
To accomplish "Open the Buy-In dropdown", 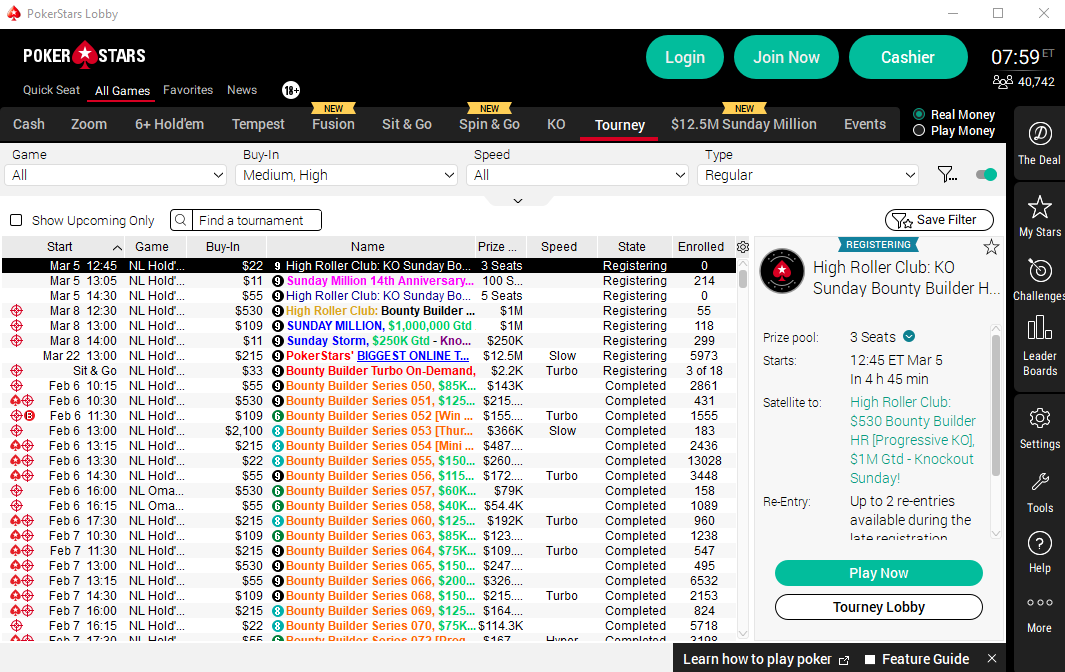I will point(346,174).
